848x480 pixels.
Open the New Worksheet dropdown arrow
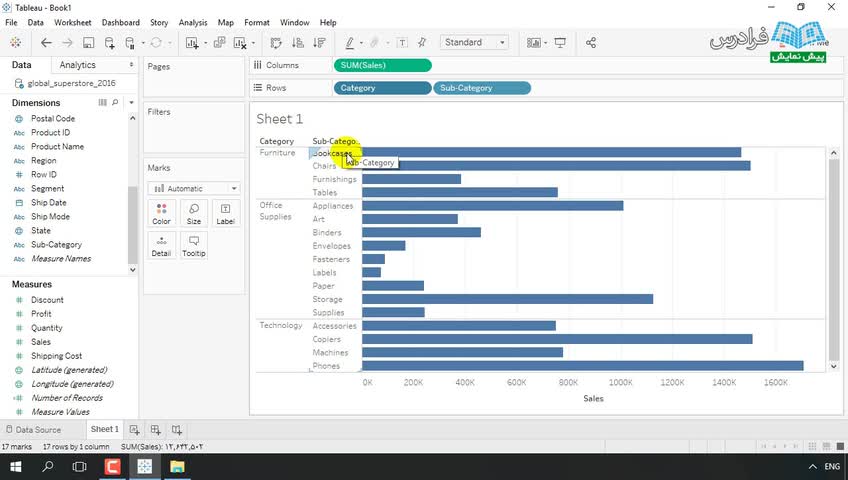pos(206,43)
